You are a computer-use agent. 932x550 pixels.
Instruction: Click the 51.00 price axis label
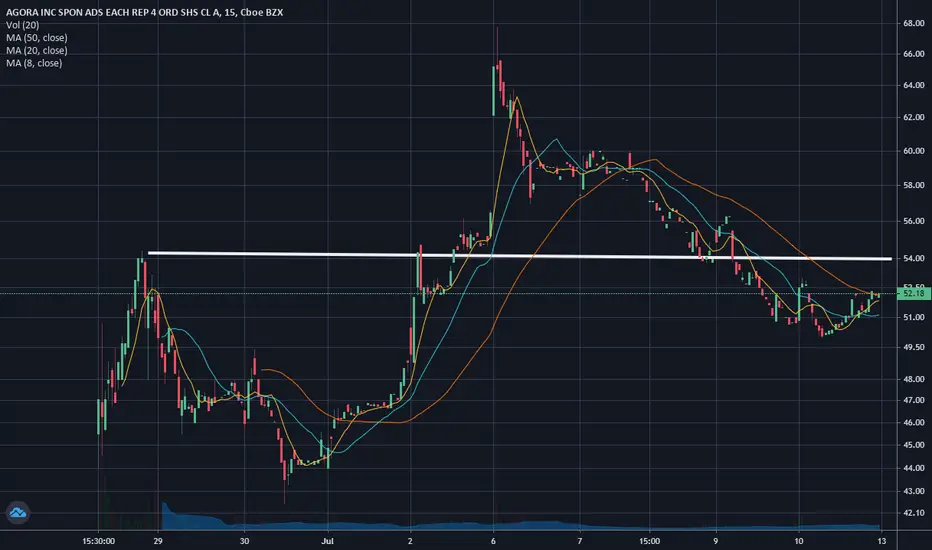(x=914, y=318)
